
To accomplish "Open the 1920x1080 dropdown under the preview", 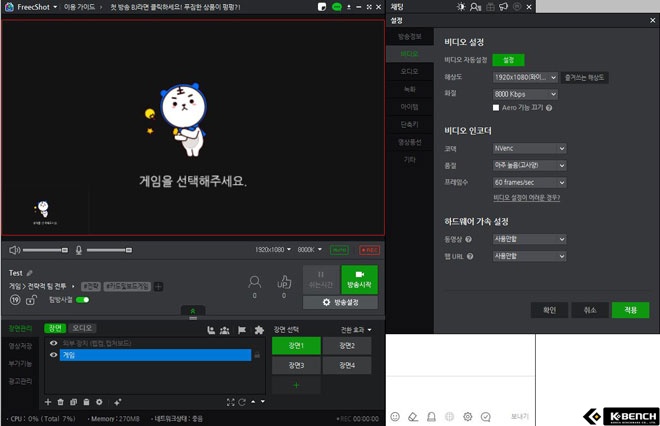I will tap(273, 250).
